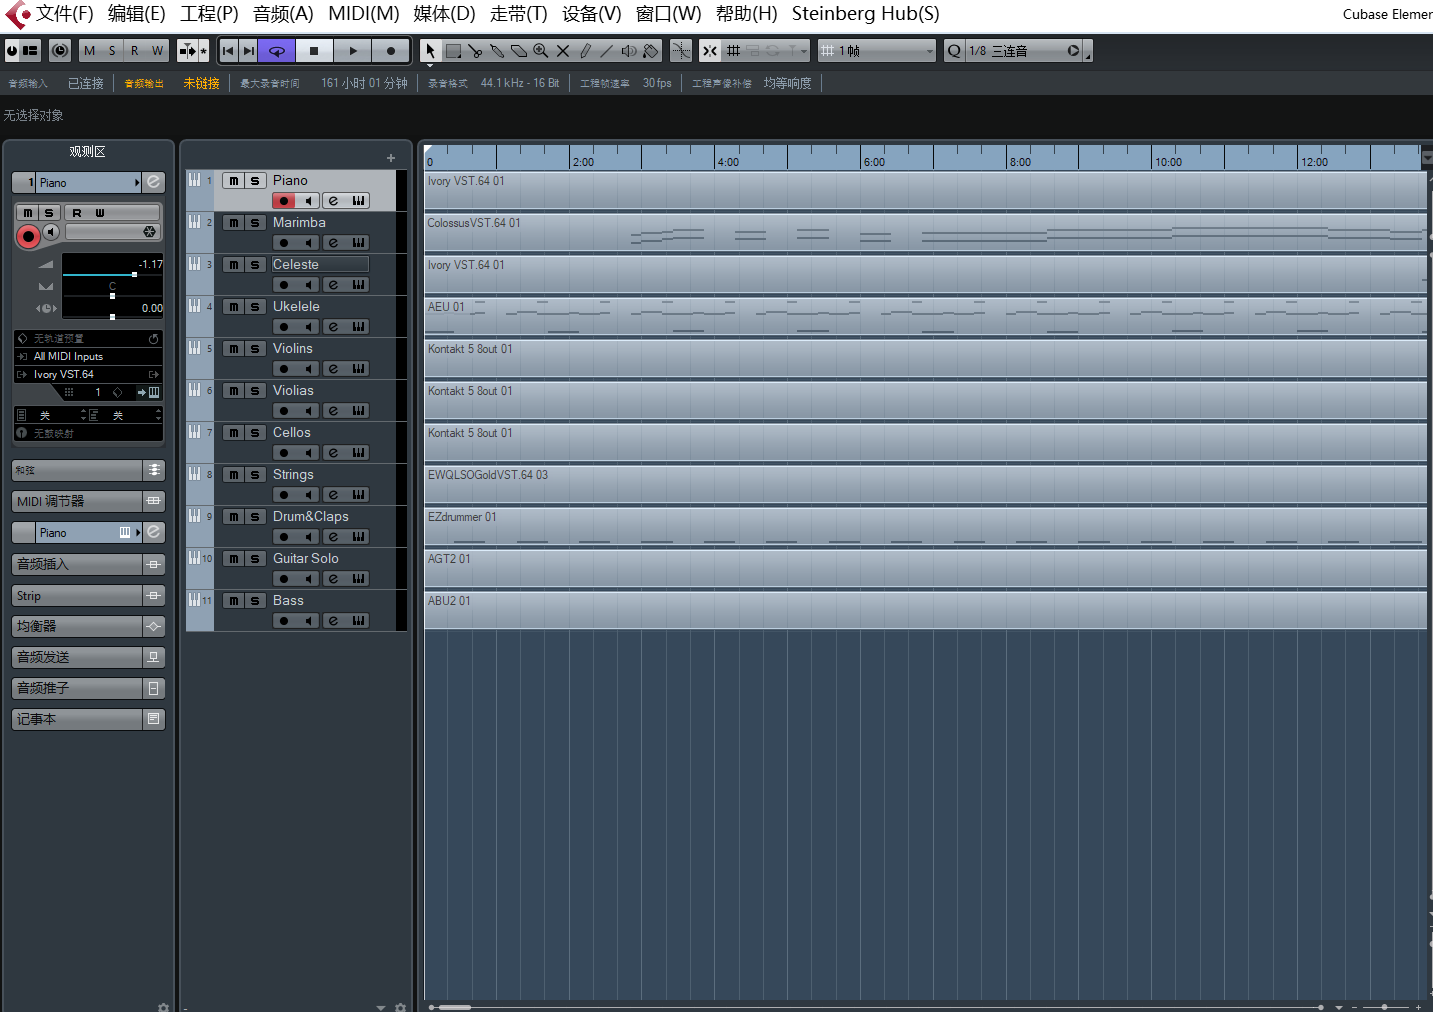
Task: Click the freeze snowflake icon in Inspector
Action: click(150, 232)
